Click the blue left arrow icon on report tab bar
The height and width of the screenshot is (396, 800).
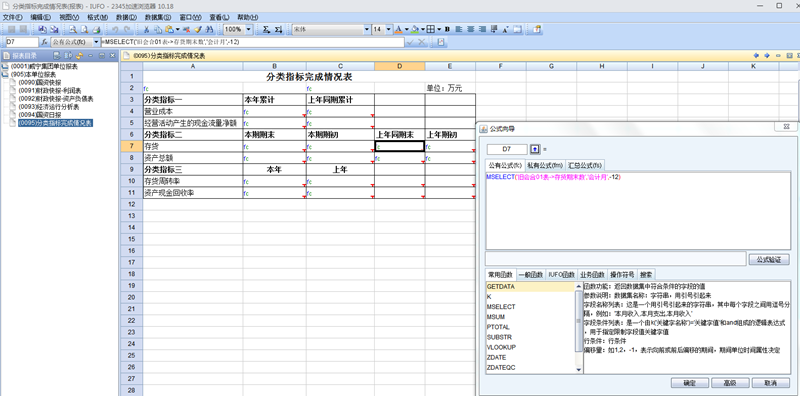(x=756, y=55)
